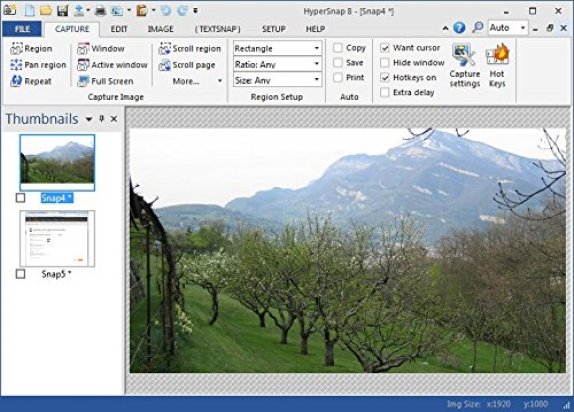Switch to the EDIT ribbon tab
This screenshot has height=412, width=574.
(x=119, y=29)
